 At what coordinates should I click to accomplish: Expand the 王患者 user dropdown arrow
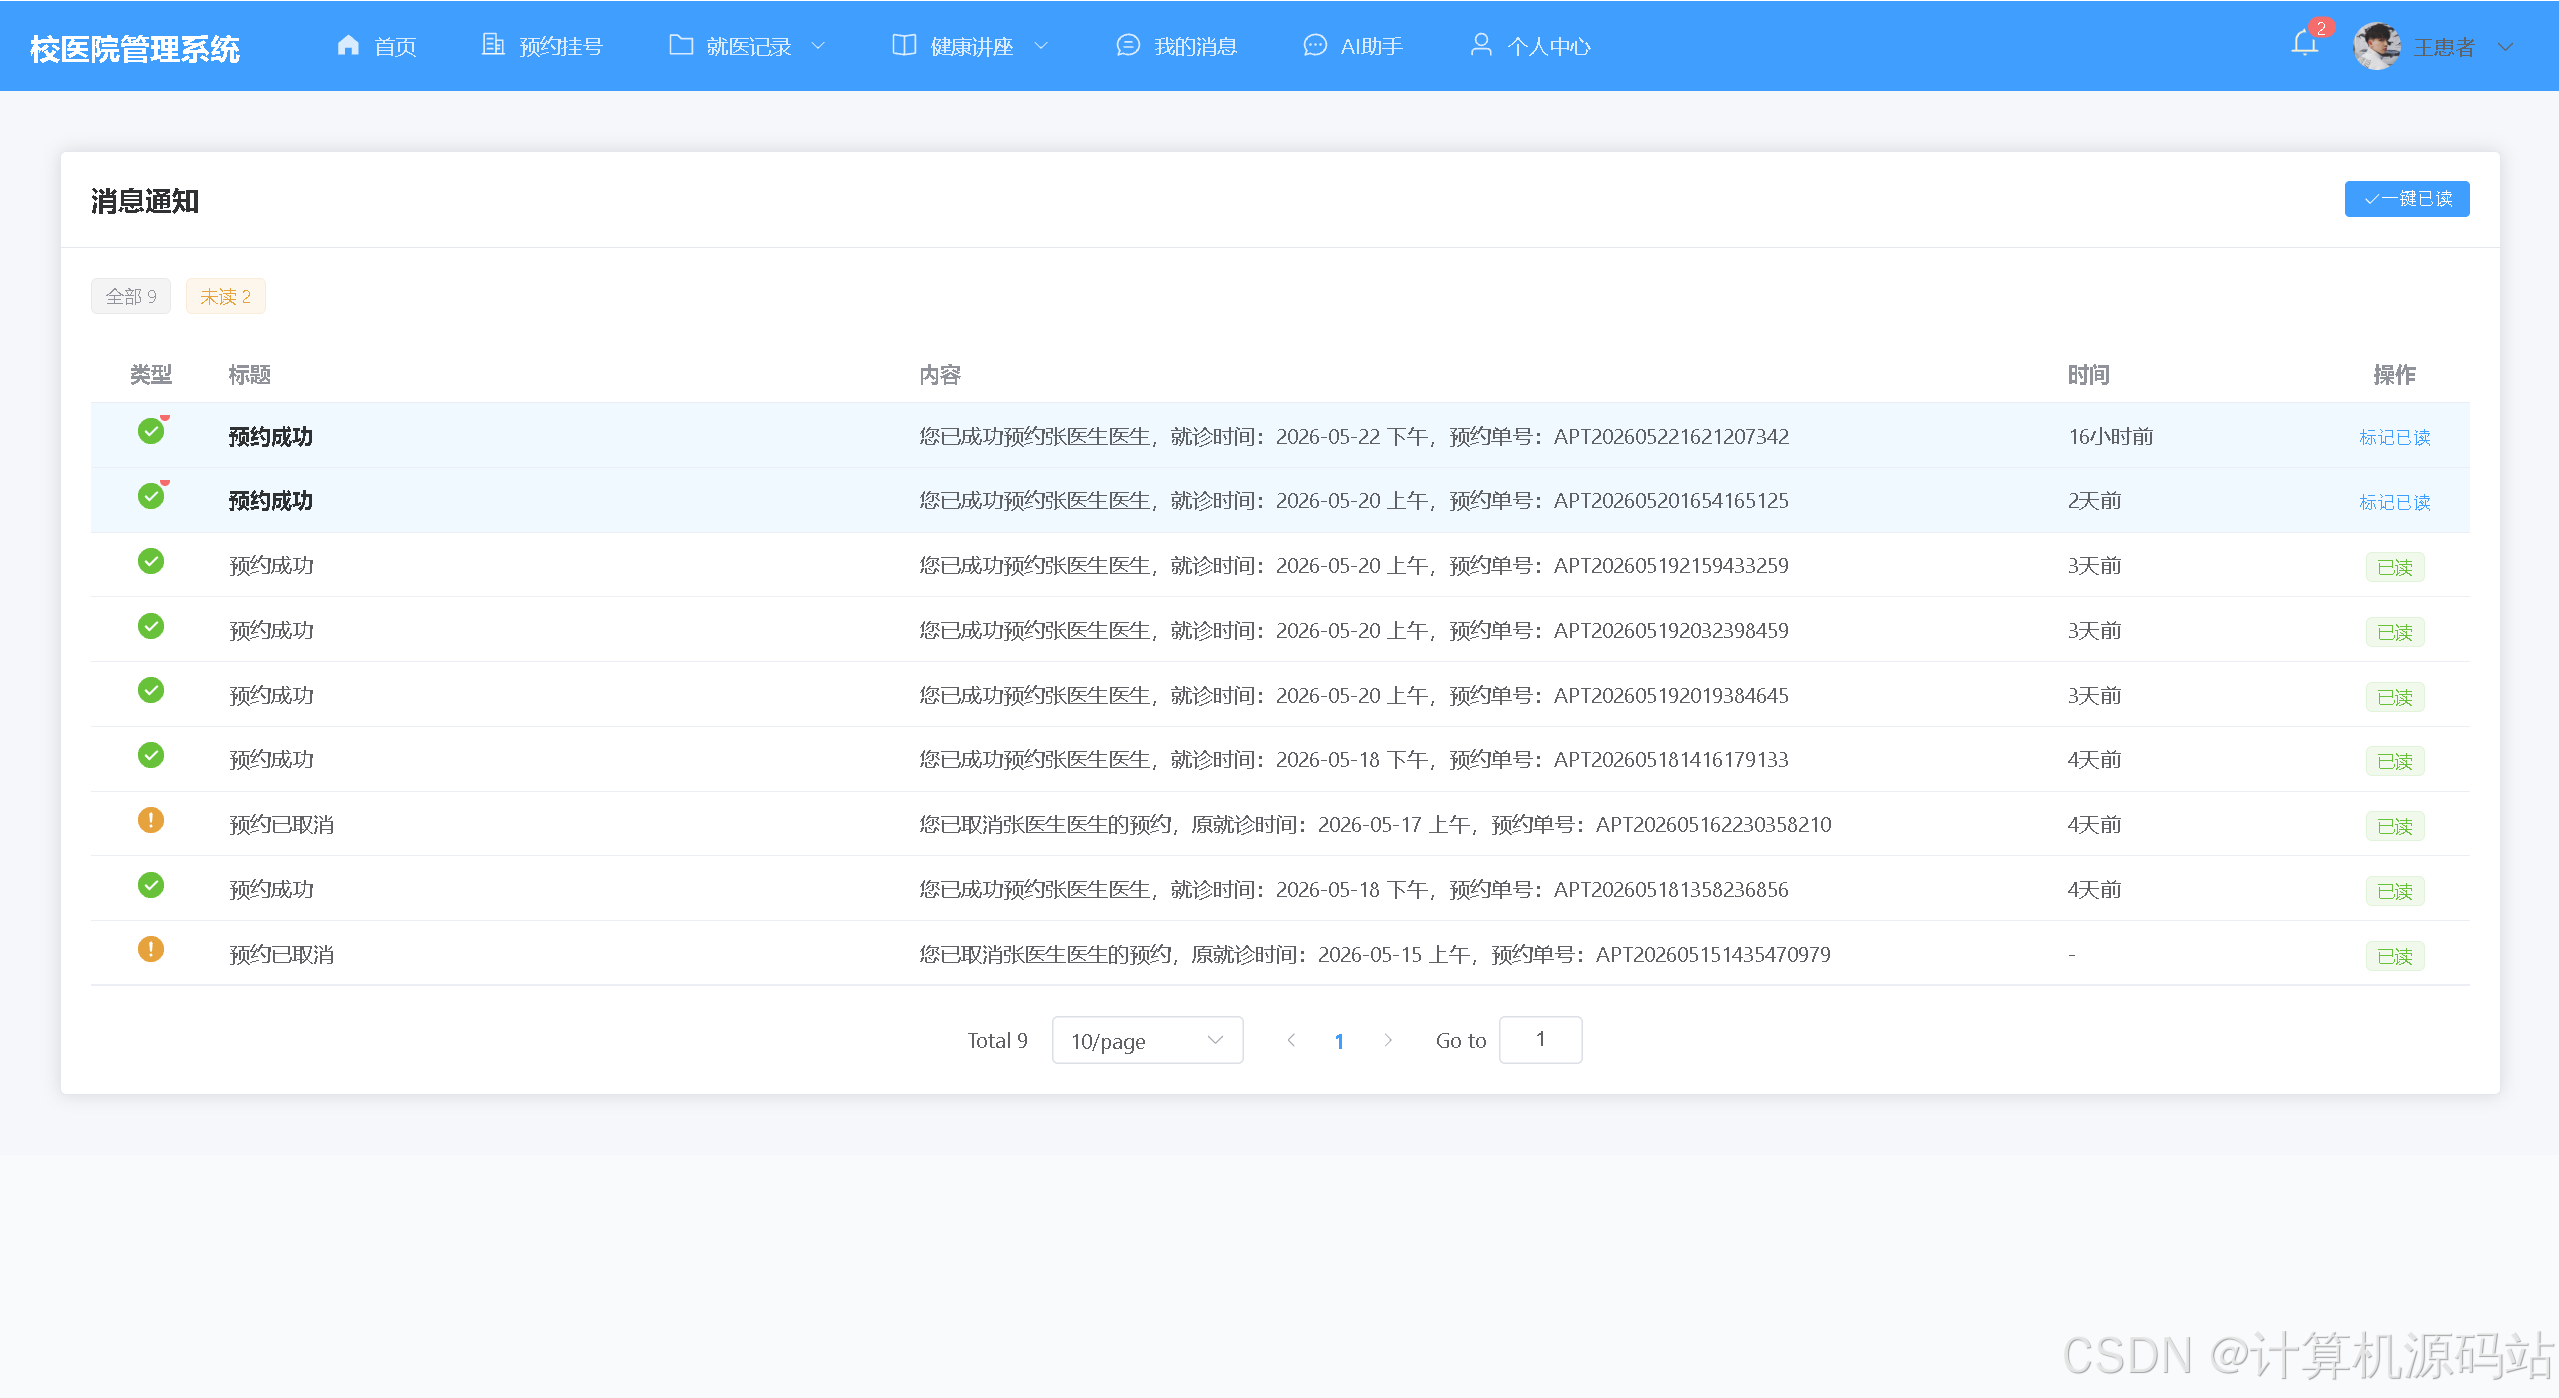(2504, 47)
